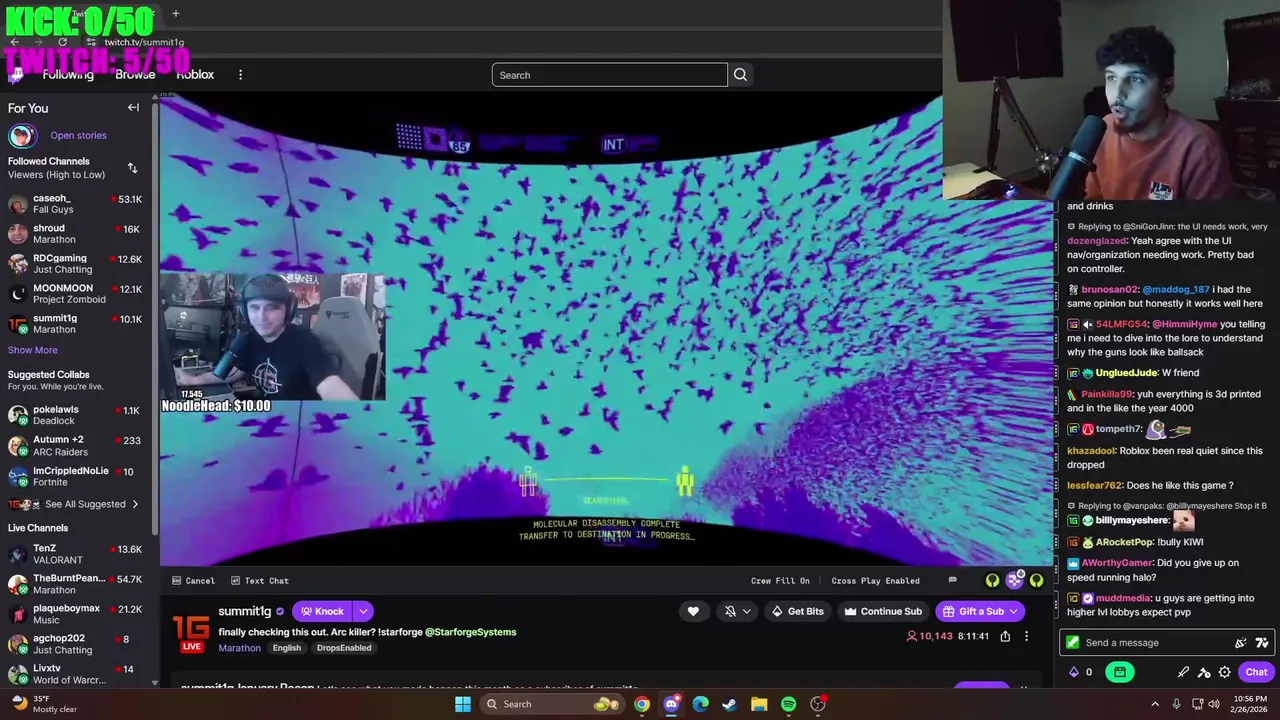Expand Show More followed channels
Image resolution: width=1280 pixels, height=720 pixels.
pos(33,350)
